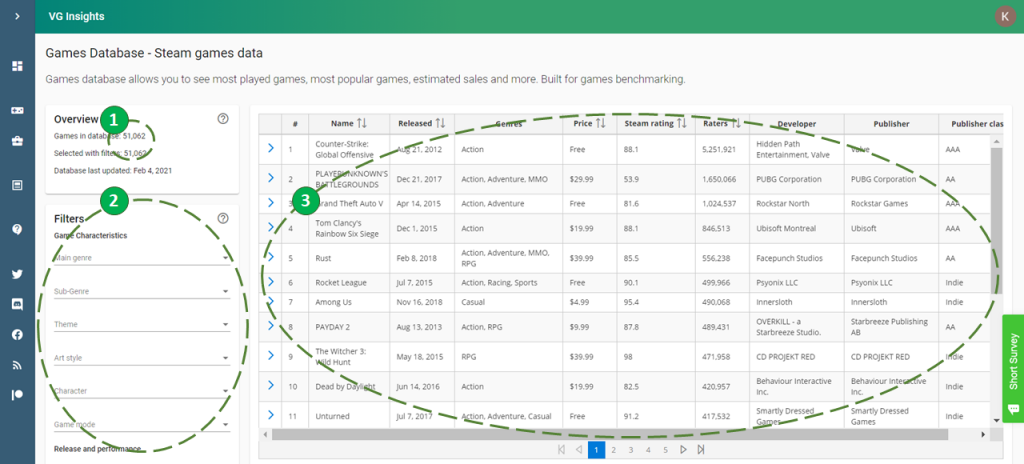Go to page 4
The image size is (1024, 464).
point(648,450)
